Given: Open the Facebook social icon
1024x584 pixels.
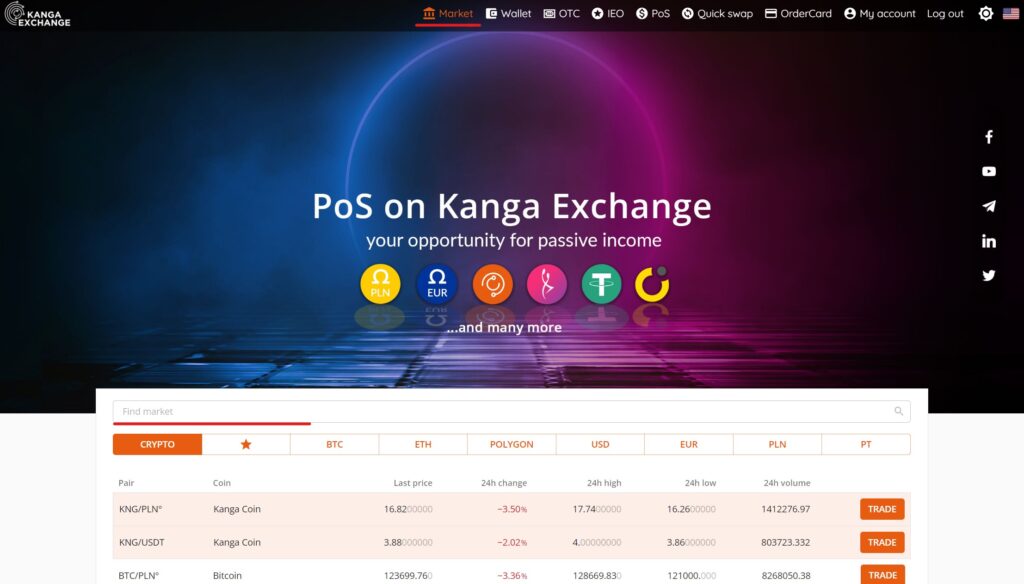Looking at the screenshot, I should [x=989, y=137].
